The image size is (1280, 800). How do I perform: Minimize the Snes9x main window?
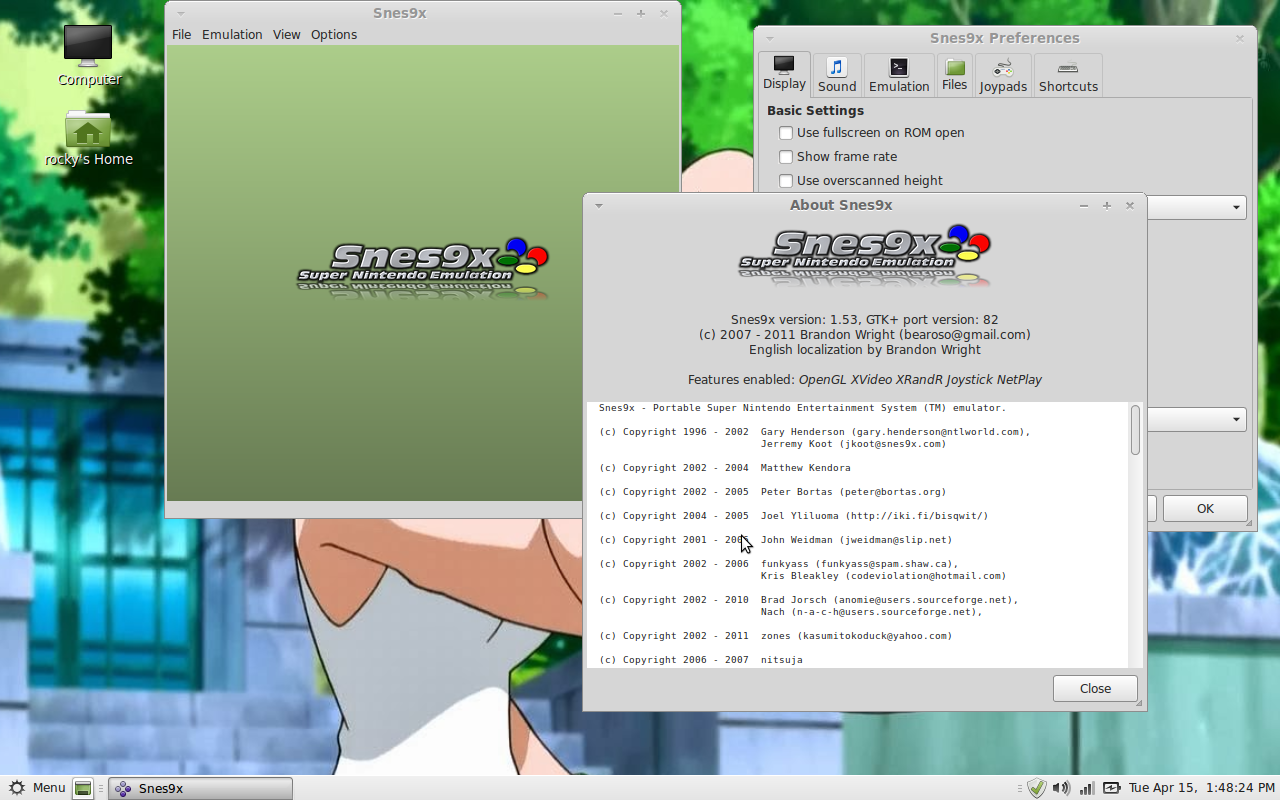pyautogui.click(x=618, y=14)
